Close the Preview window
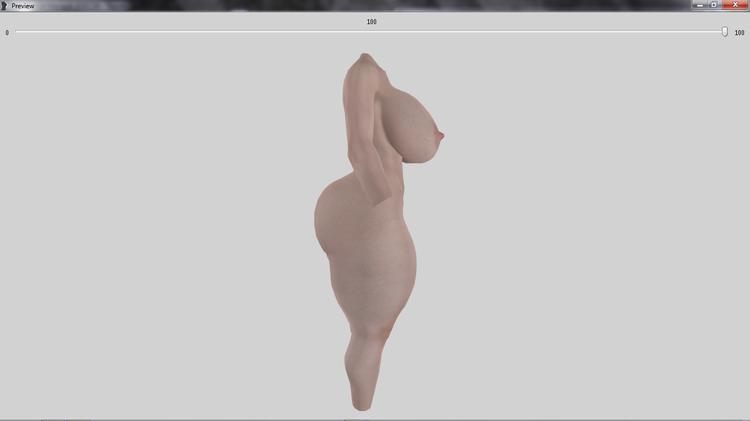This screenshot has width=750, height=421. point(735,5)
